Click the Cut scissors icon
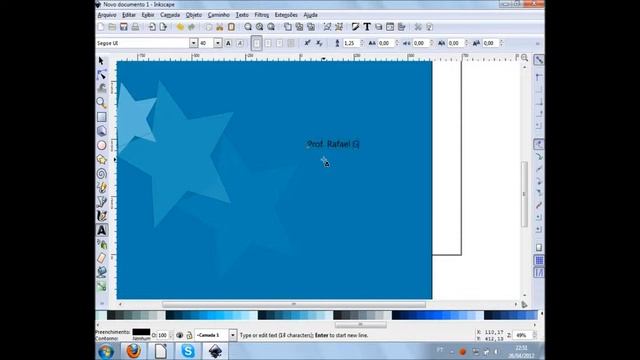This screenshot has width=640, height=360. (x=220, y=27)
